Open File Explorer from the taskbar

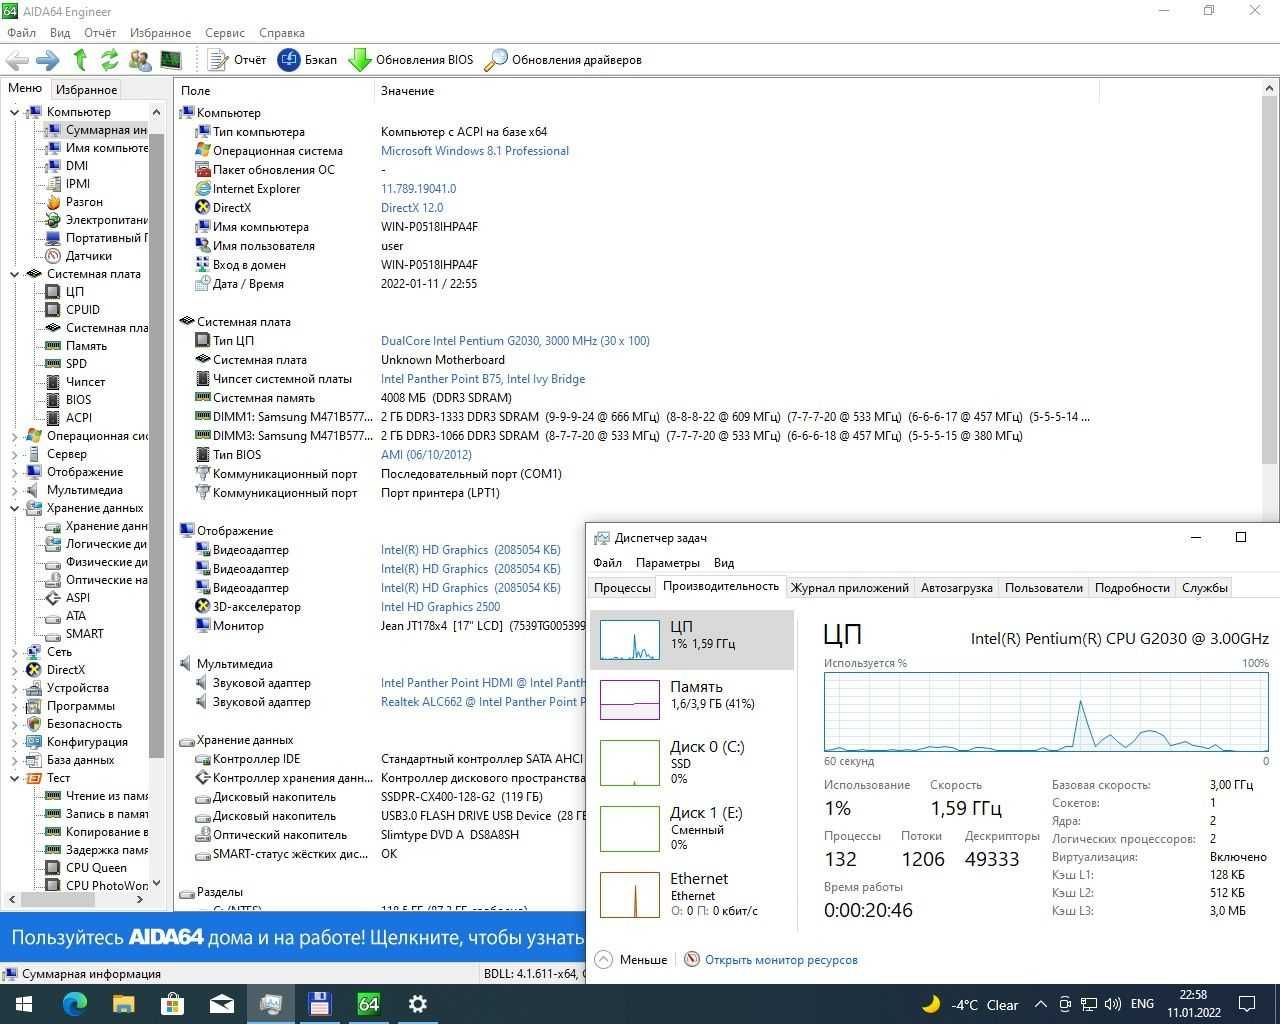click(x=123, y=1004)
